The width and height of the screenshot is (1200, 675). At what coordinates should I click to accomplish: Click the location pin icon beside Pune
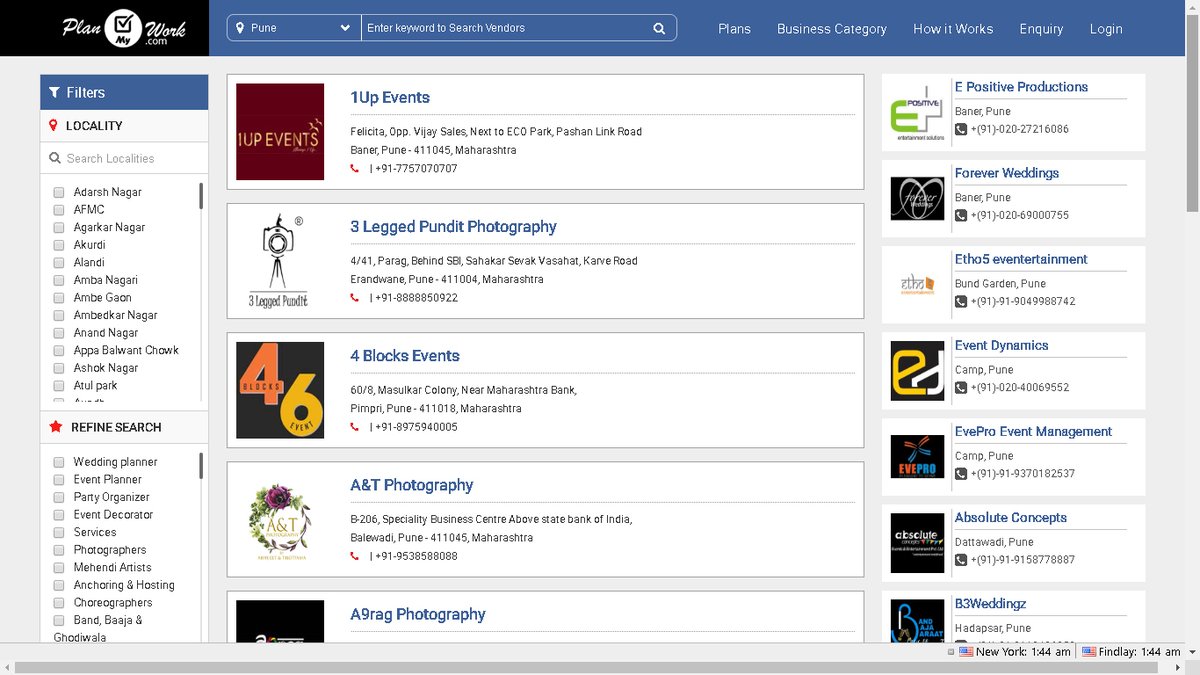(x=240, y=28)
